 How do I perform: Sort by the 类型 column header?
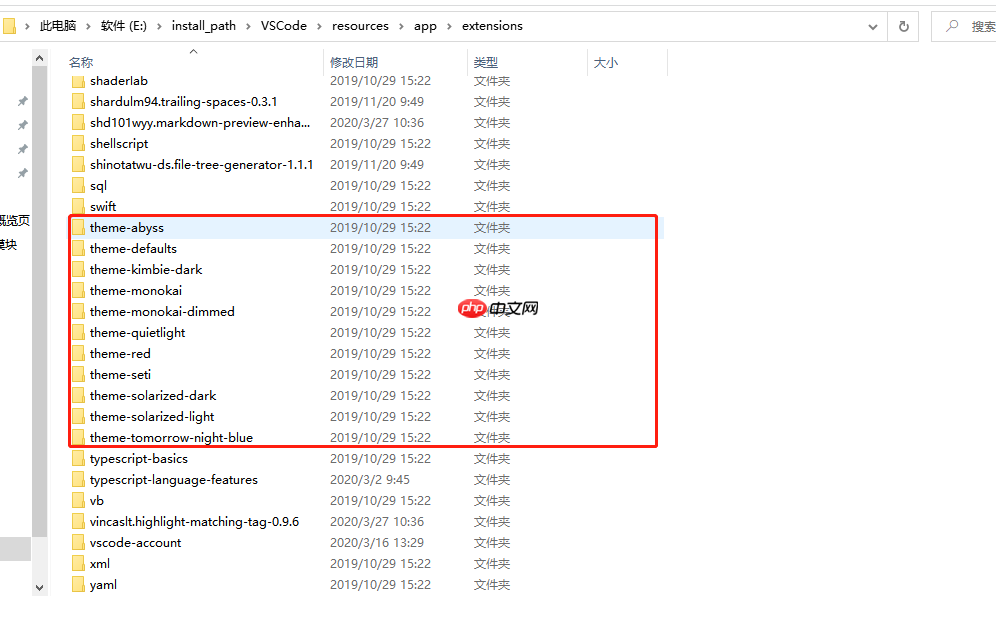pyautogui.click(x=485, y=62)
